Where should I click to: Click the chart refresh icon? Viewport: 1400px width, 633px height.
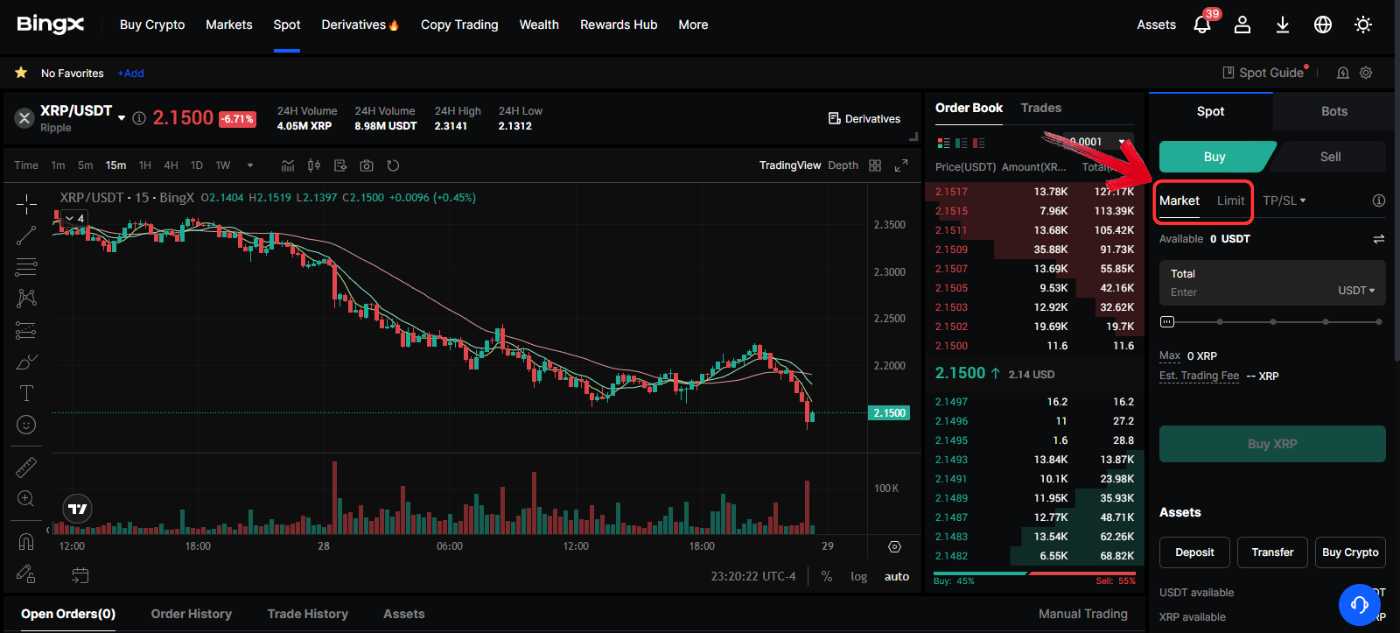point(393,165)
